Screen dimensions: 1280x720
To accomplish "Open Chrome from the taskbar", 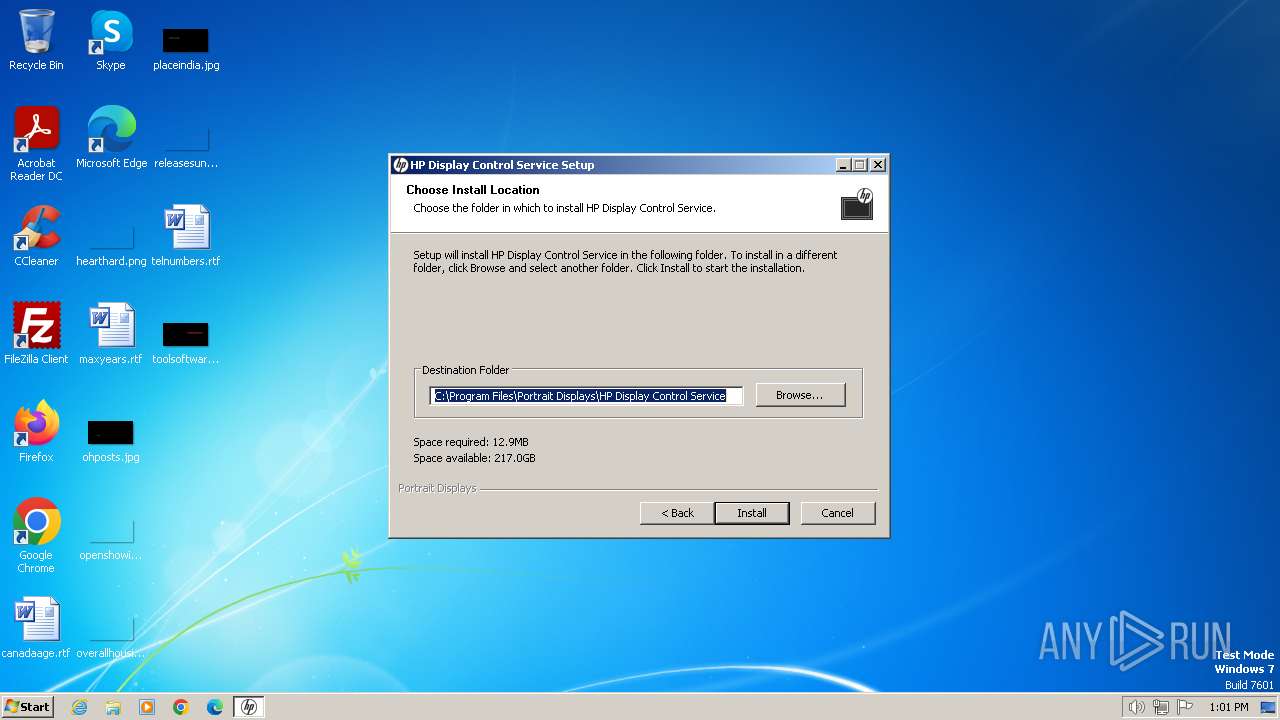I will point(181,707).
